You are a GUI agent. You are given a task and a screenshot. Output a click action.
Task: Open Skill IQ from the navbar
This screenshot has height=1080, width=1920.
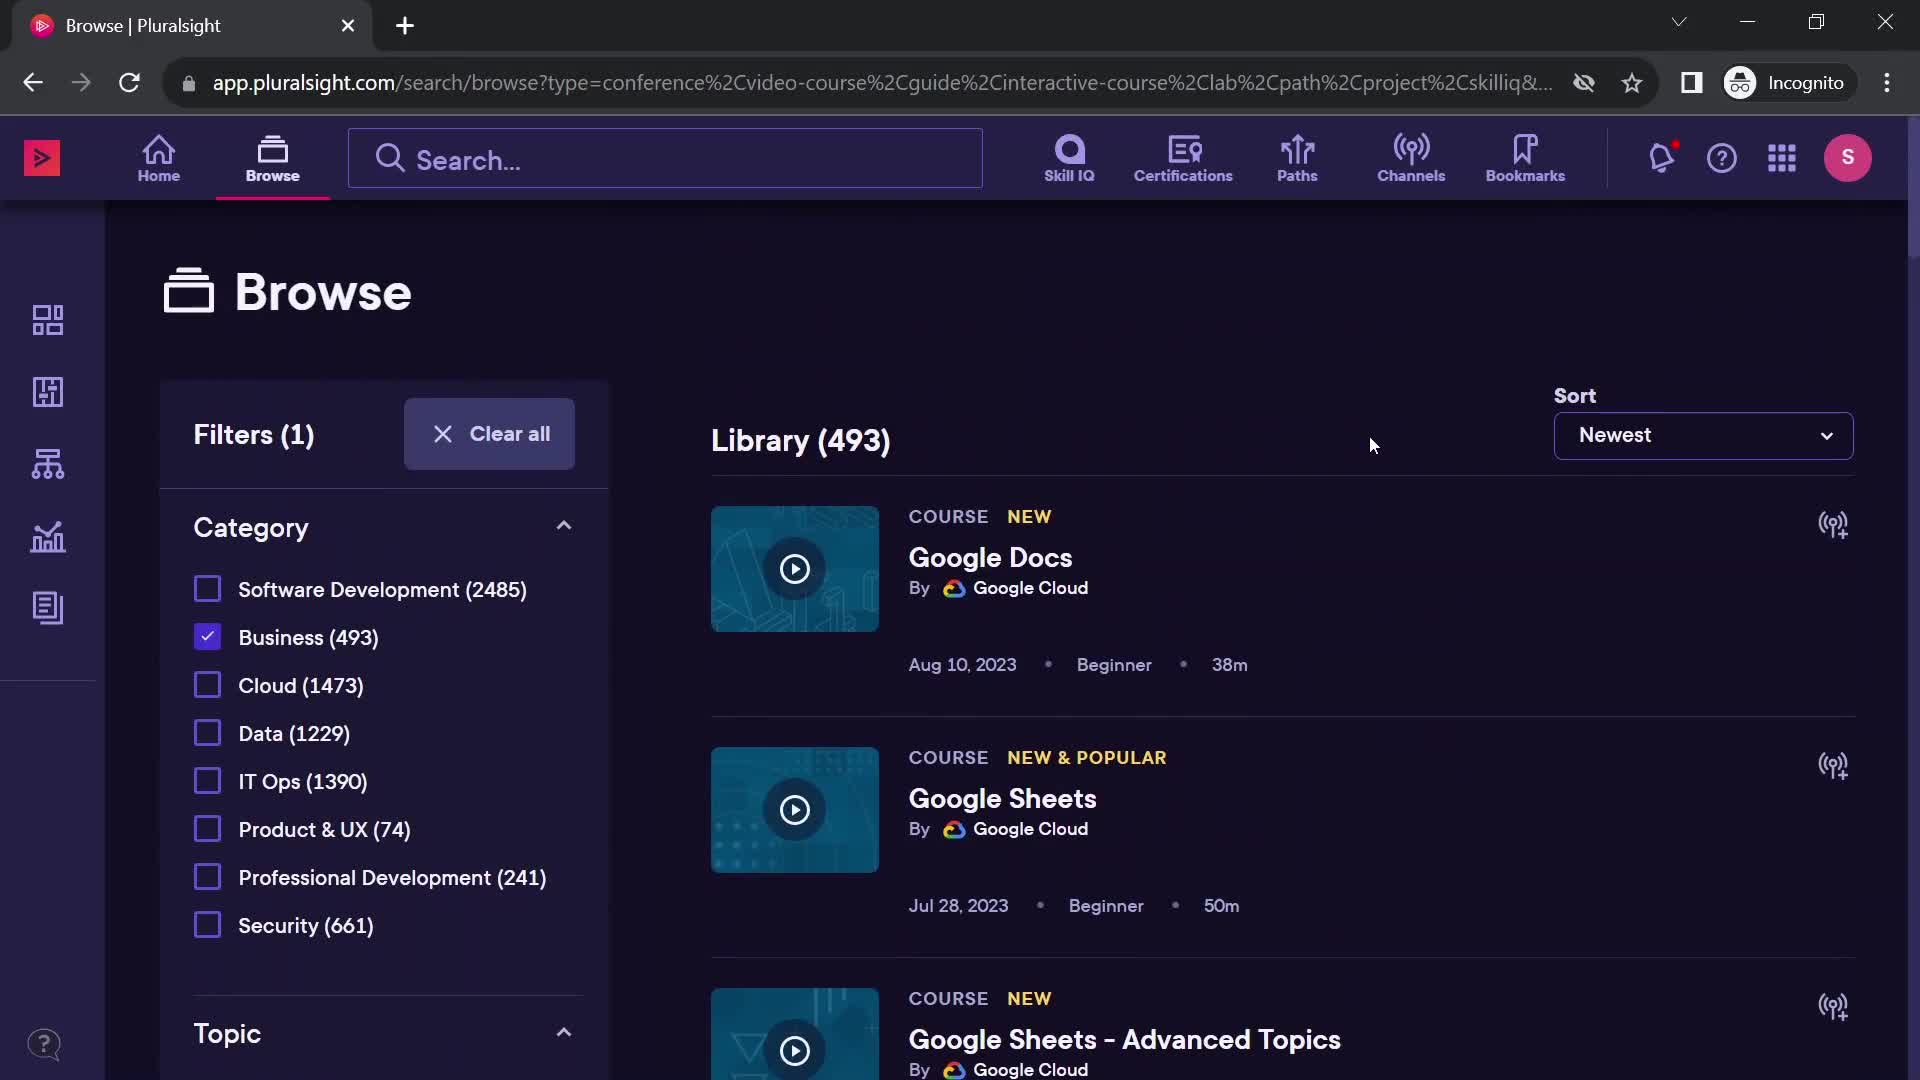[1069, 158]
